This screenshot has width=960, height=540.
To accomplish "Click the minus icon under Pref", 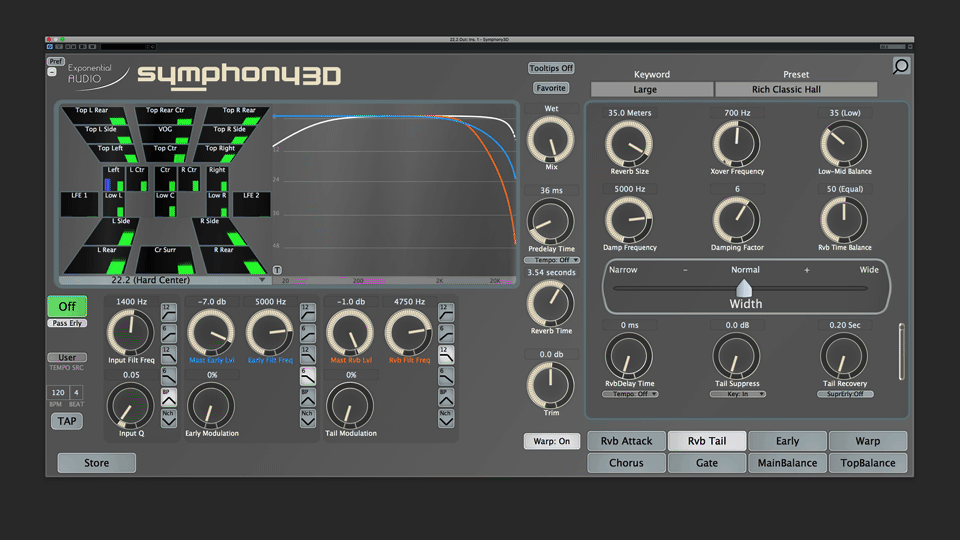I will [52, 72].
